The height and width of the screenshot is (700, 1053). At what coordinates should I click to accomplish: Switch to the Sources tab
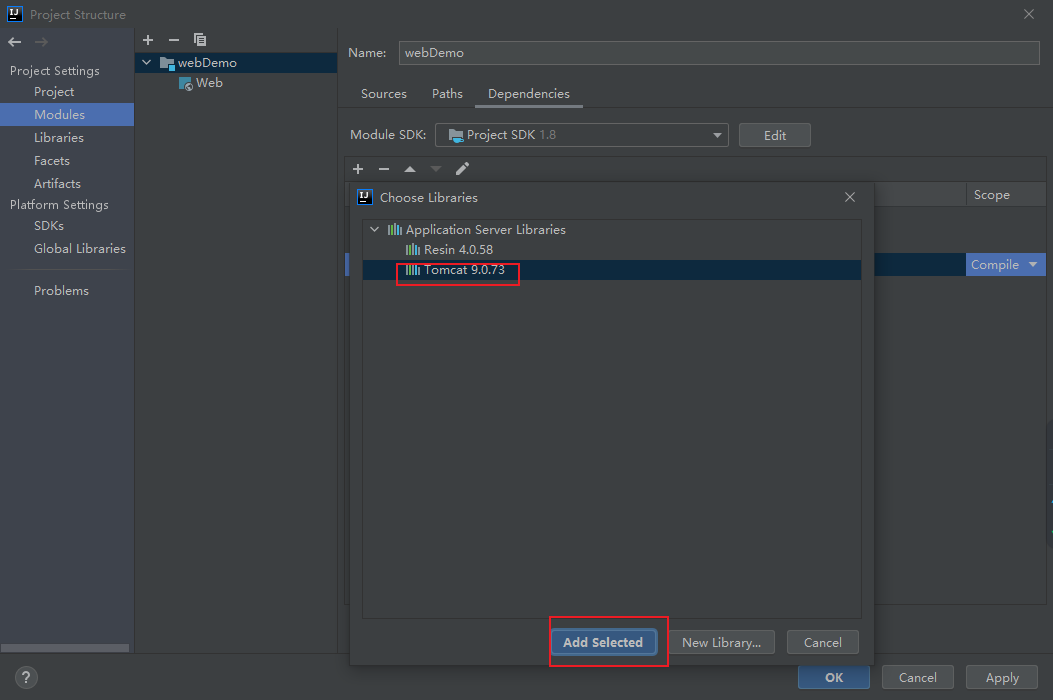383,94
